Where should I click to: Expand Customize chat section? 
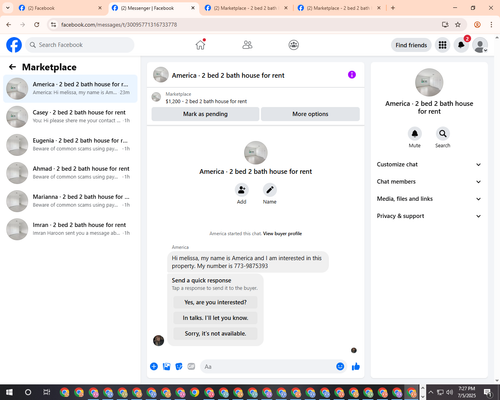pos(429,164)
